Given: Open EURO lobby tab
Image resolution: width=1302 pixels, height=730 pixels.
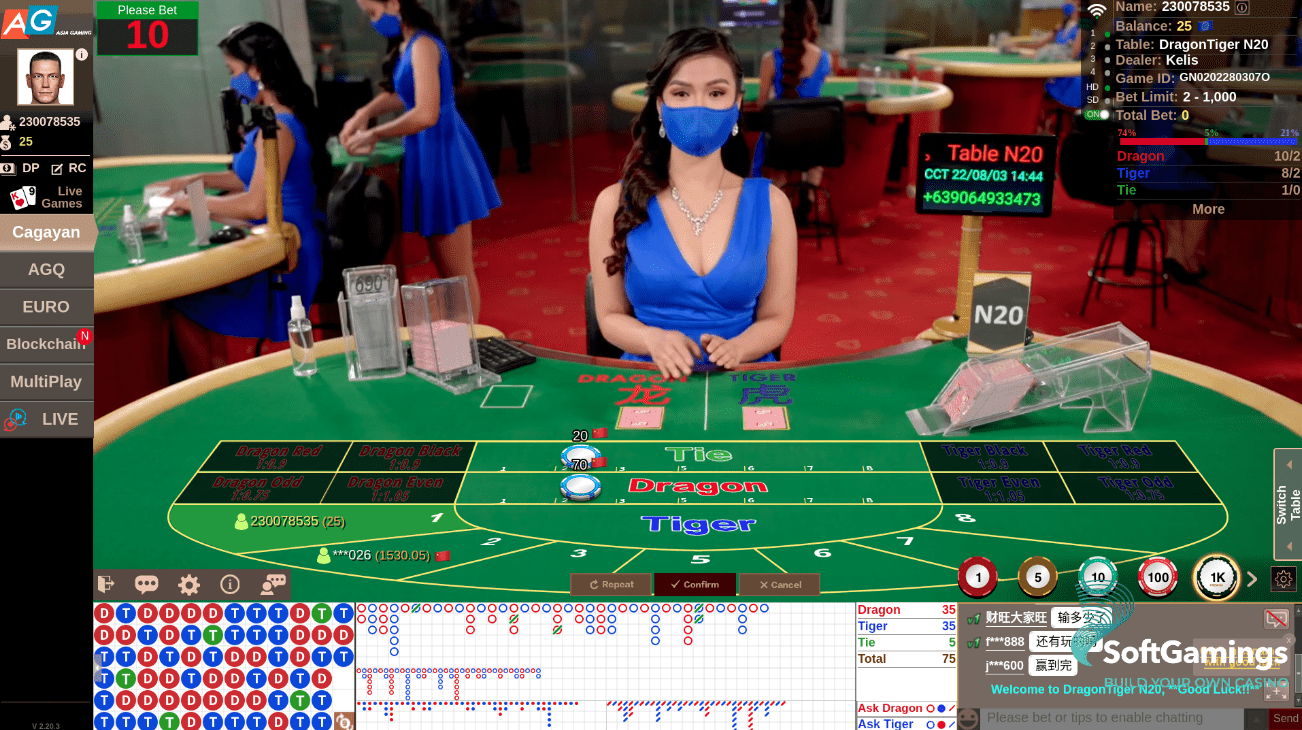Looking at the screenshot, I should 46,307.
